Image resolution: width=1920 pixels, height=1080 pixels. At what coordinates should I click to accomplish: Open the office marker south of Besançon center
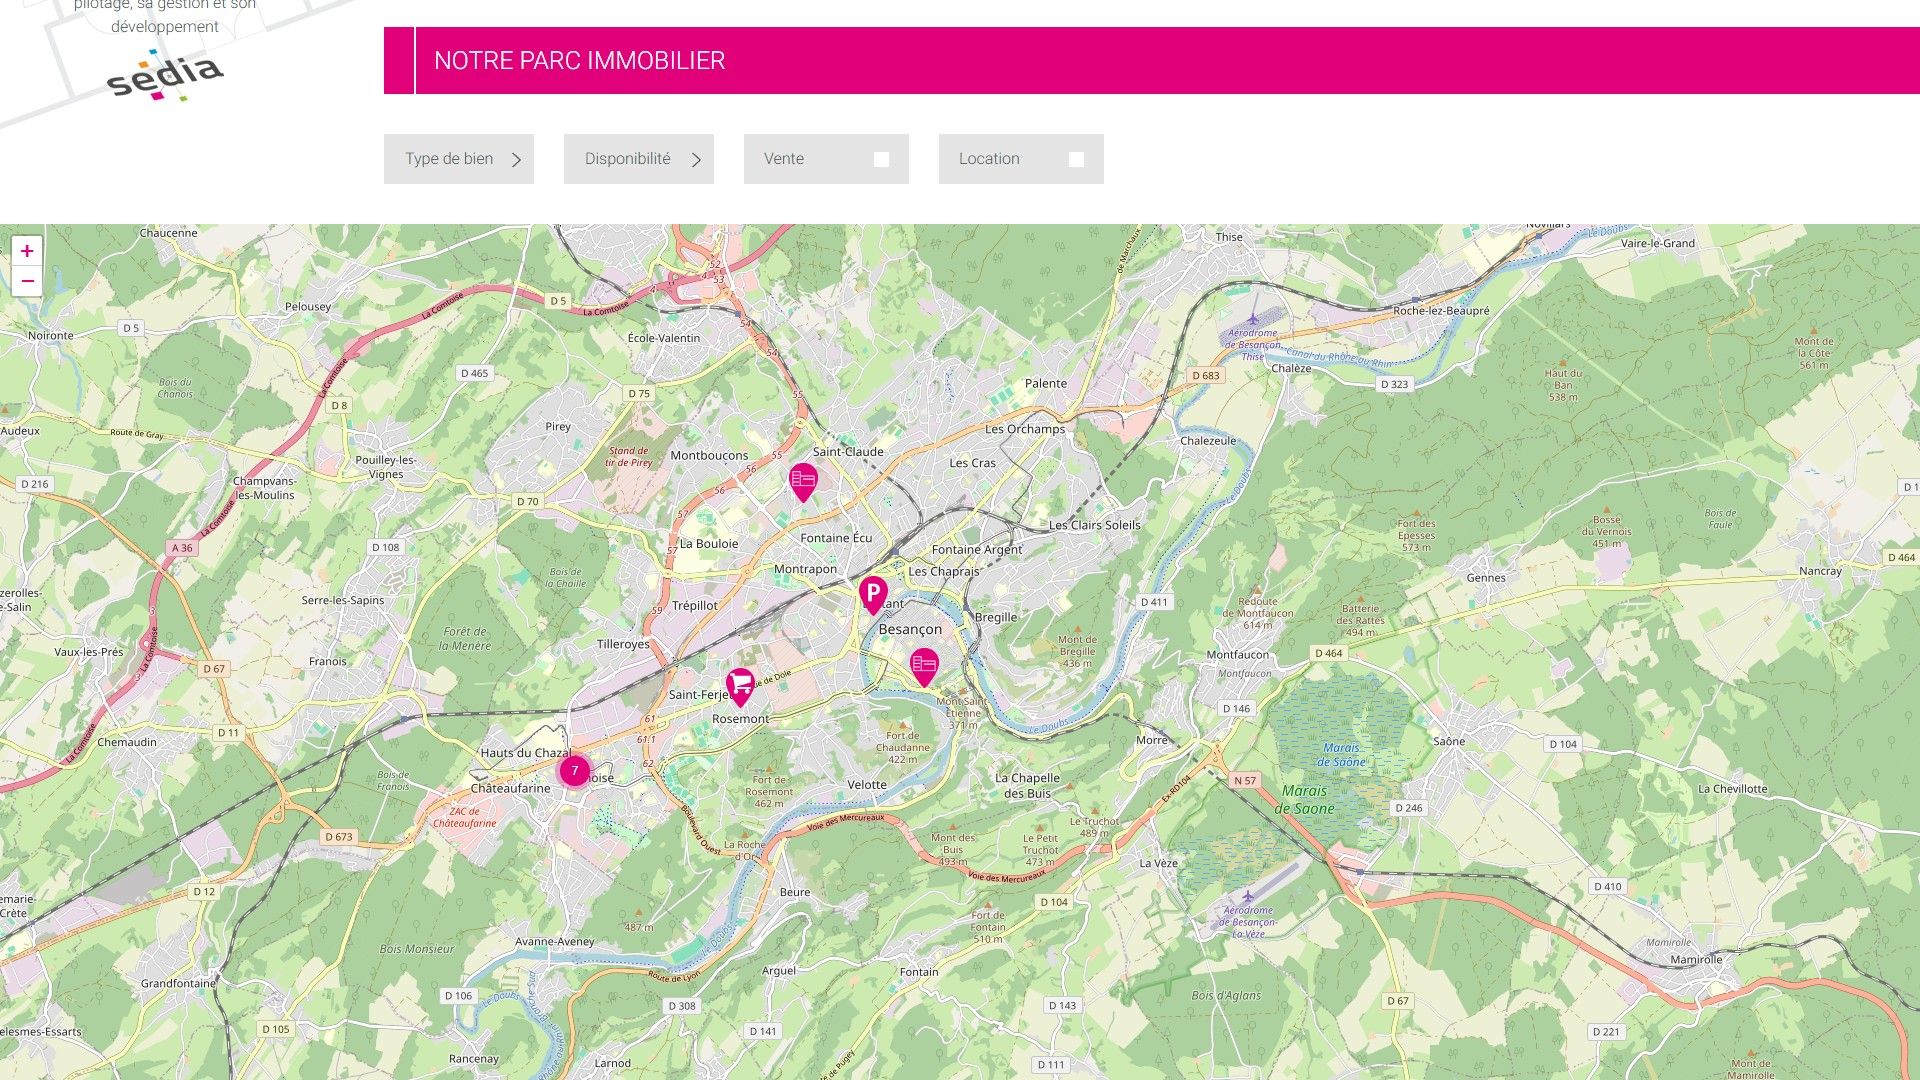(924, 667)
